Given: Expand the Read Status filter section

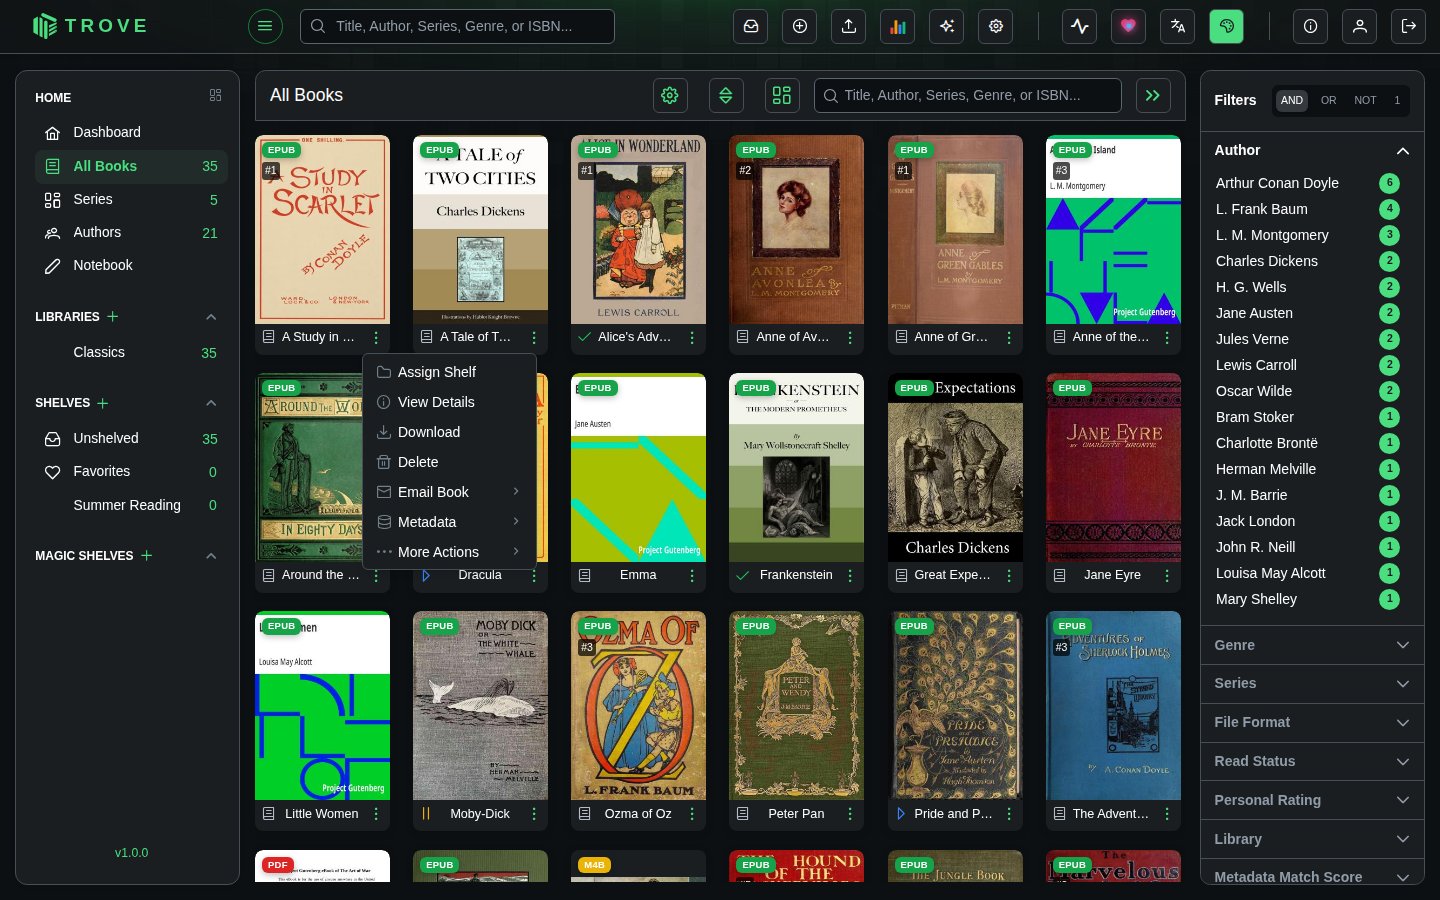Looking at the screenshot, I should click(1312, 761).
